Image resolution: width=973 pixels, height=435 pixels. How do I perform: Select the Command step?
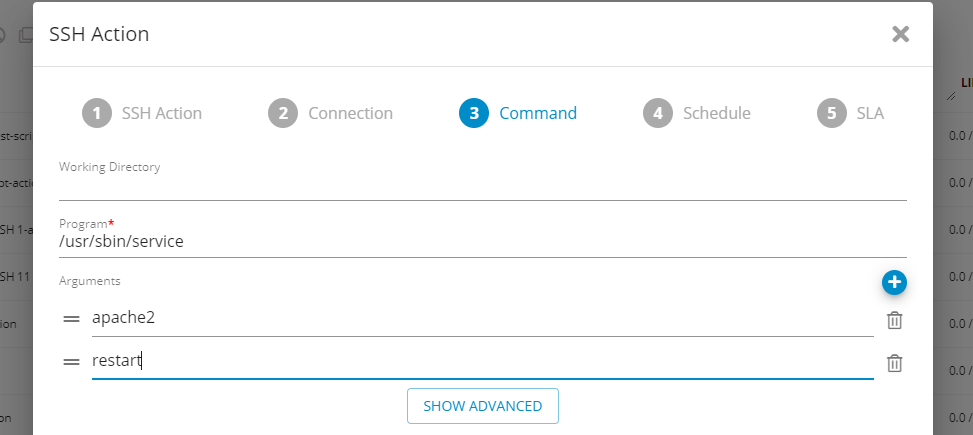pos(537,113)
